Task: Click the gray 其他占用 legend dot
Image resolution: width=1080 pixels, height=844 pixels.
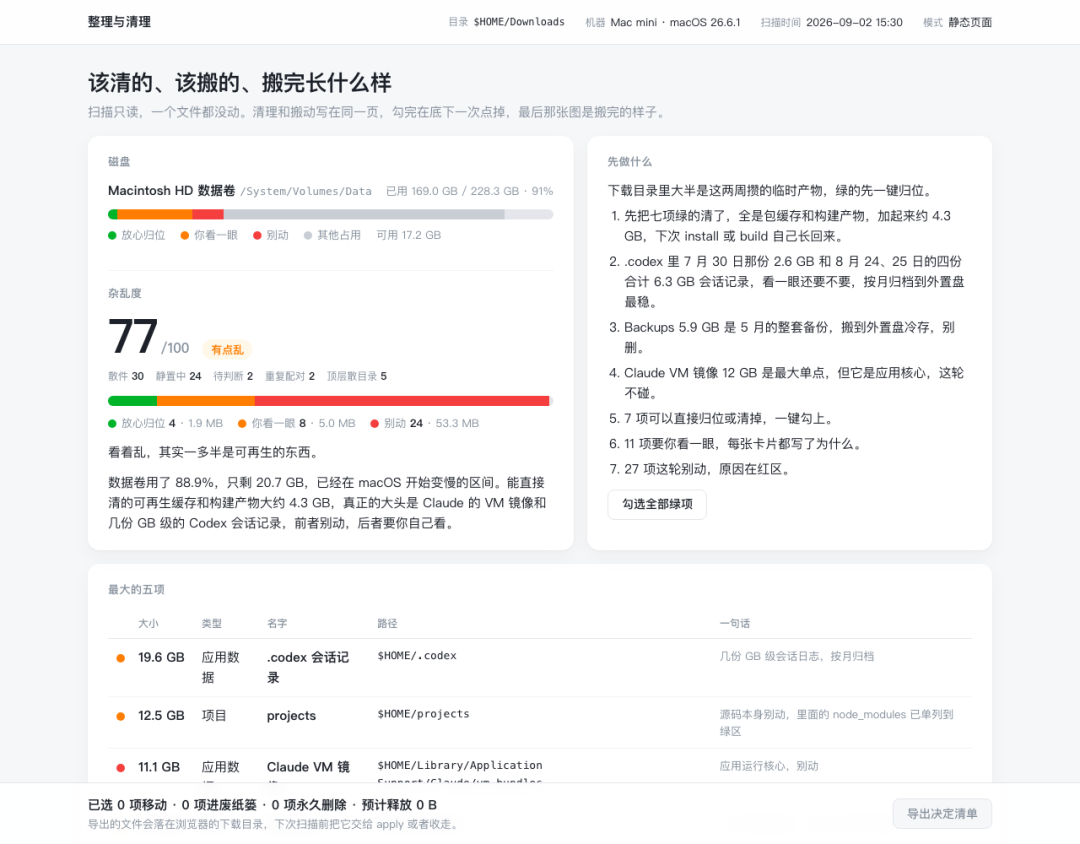Action: [308, 236]
